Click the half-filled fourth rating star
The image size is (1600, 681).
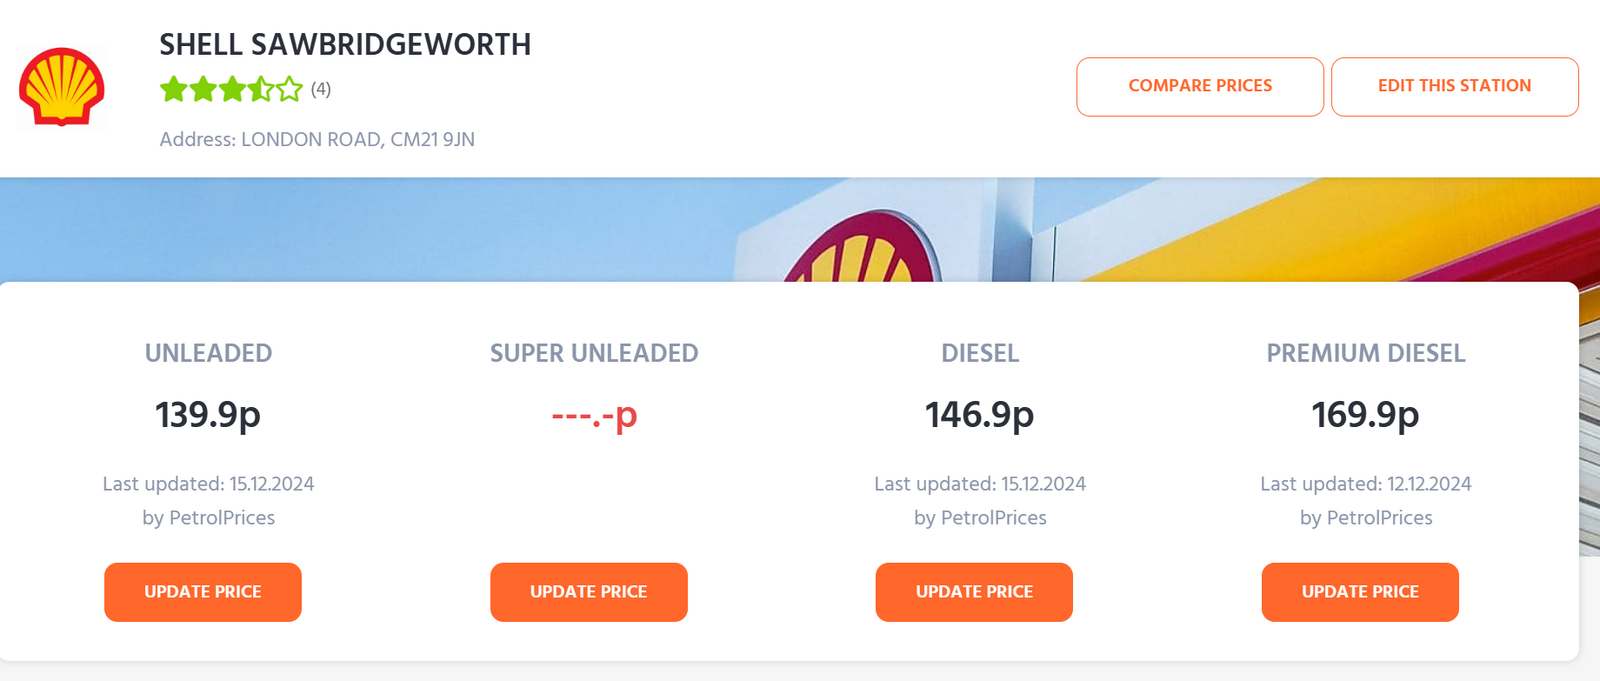click(261, 89)
